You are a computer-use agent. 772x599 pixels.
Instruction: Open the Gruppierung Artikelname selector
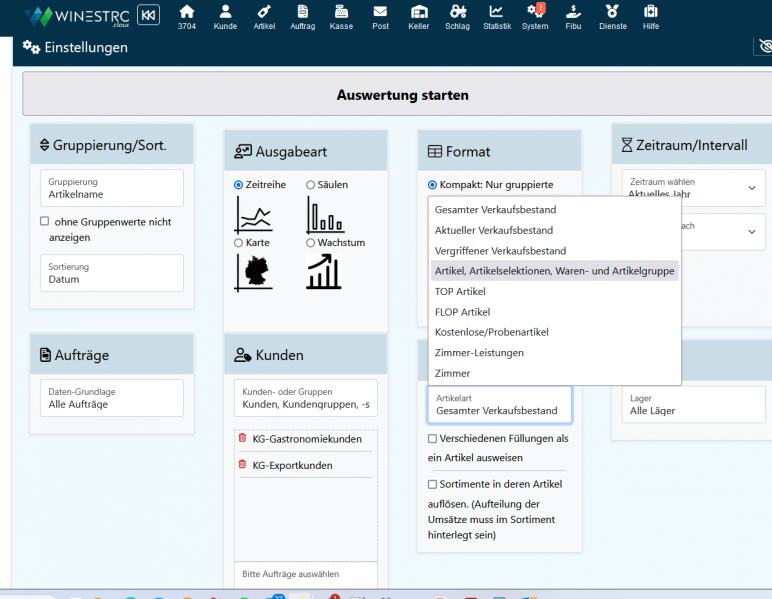coord(111,188)
